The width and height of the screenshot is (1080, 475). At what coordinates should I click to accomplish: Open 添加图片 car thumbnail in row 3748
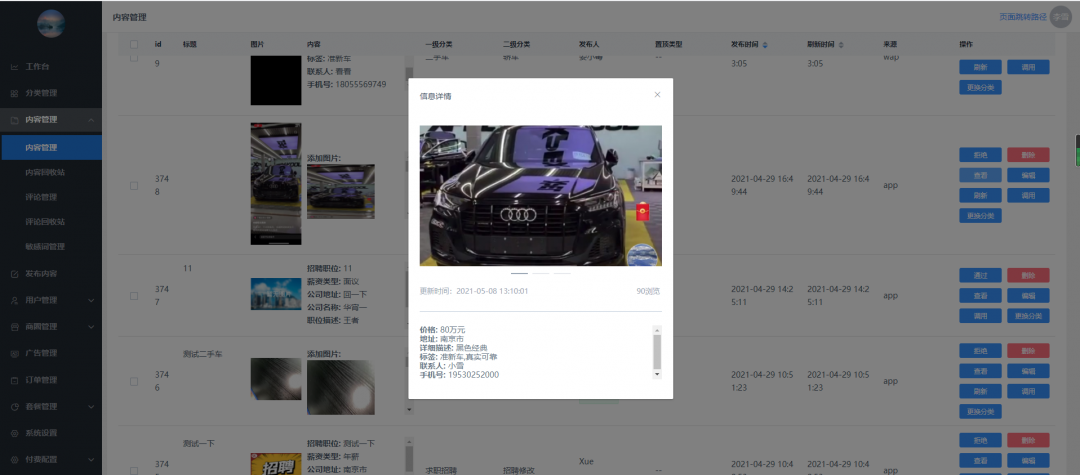[x=340, y=191]
